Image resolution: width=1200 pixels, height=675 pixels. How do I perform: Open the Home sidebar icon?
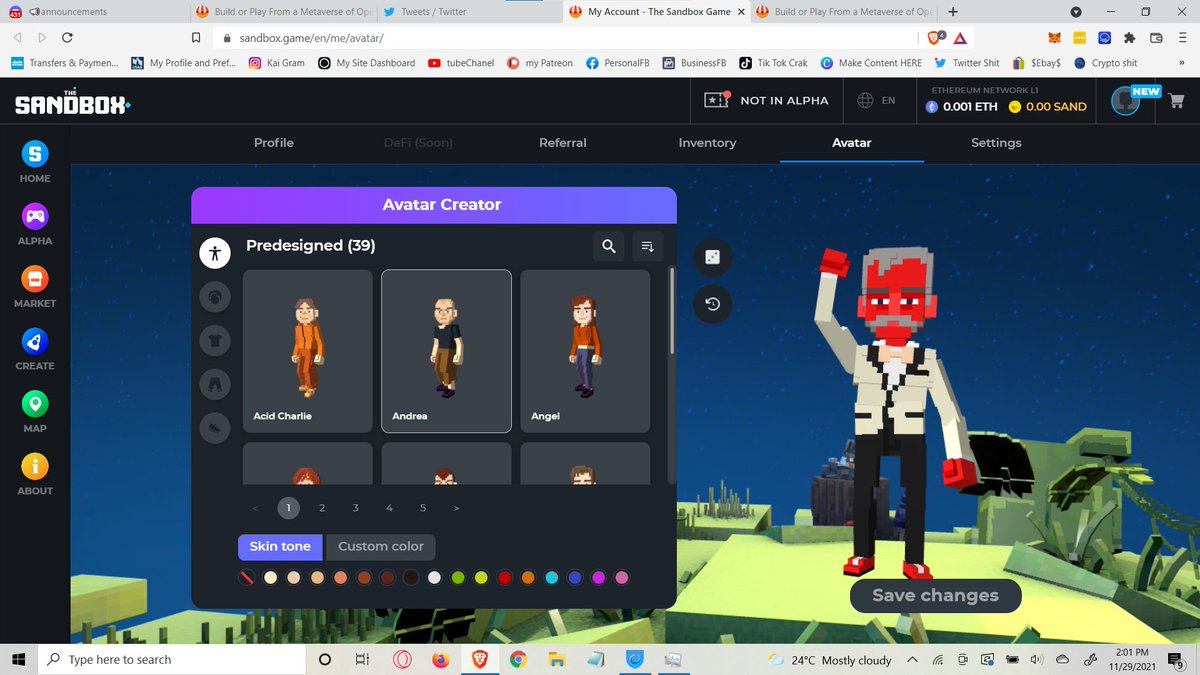[35, 153]
